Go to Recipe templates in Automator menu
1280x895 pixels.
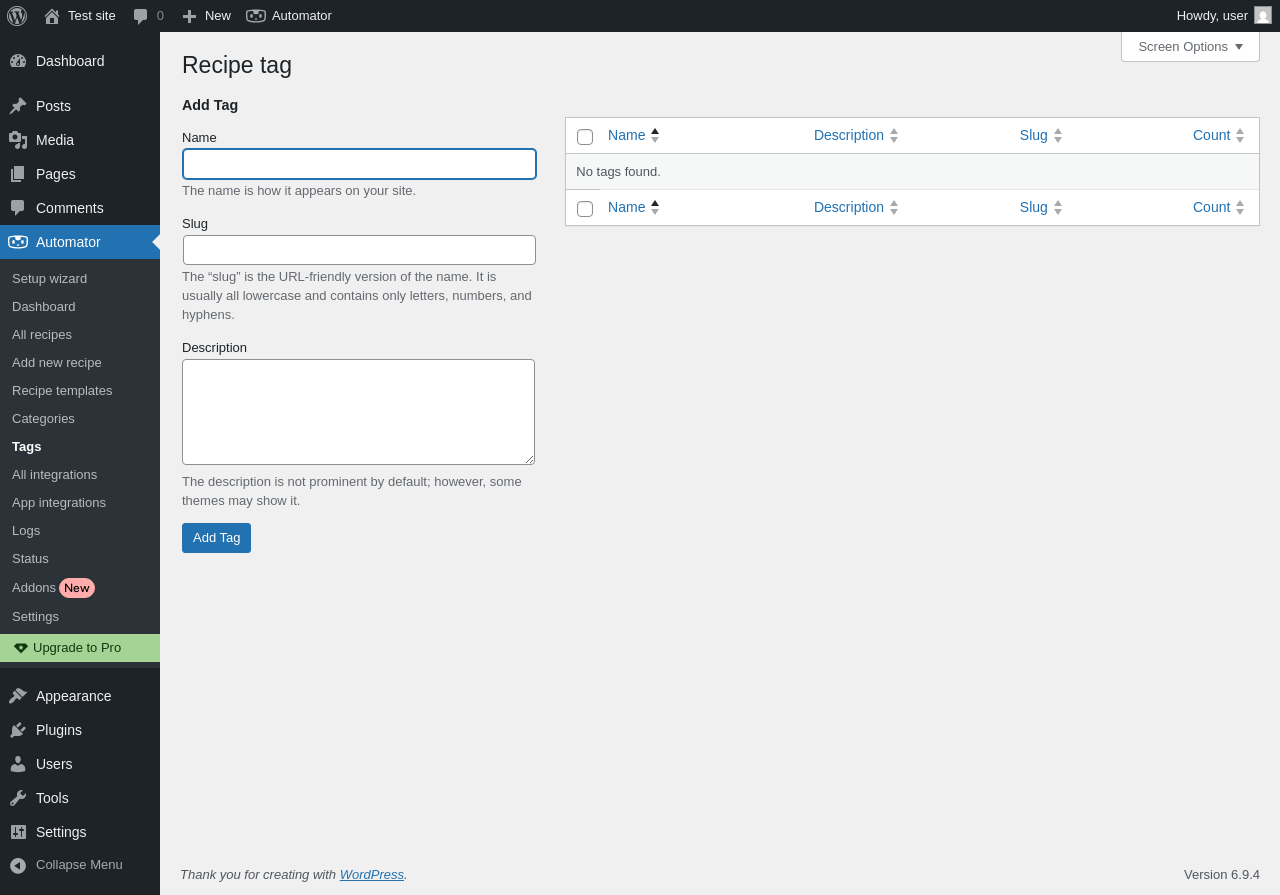tap(62, 390)
